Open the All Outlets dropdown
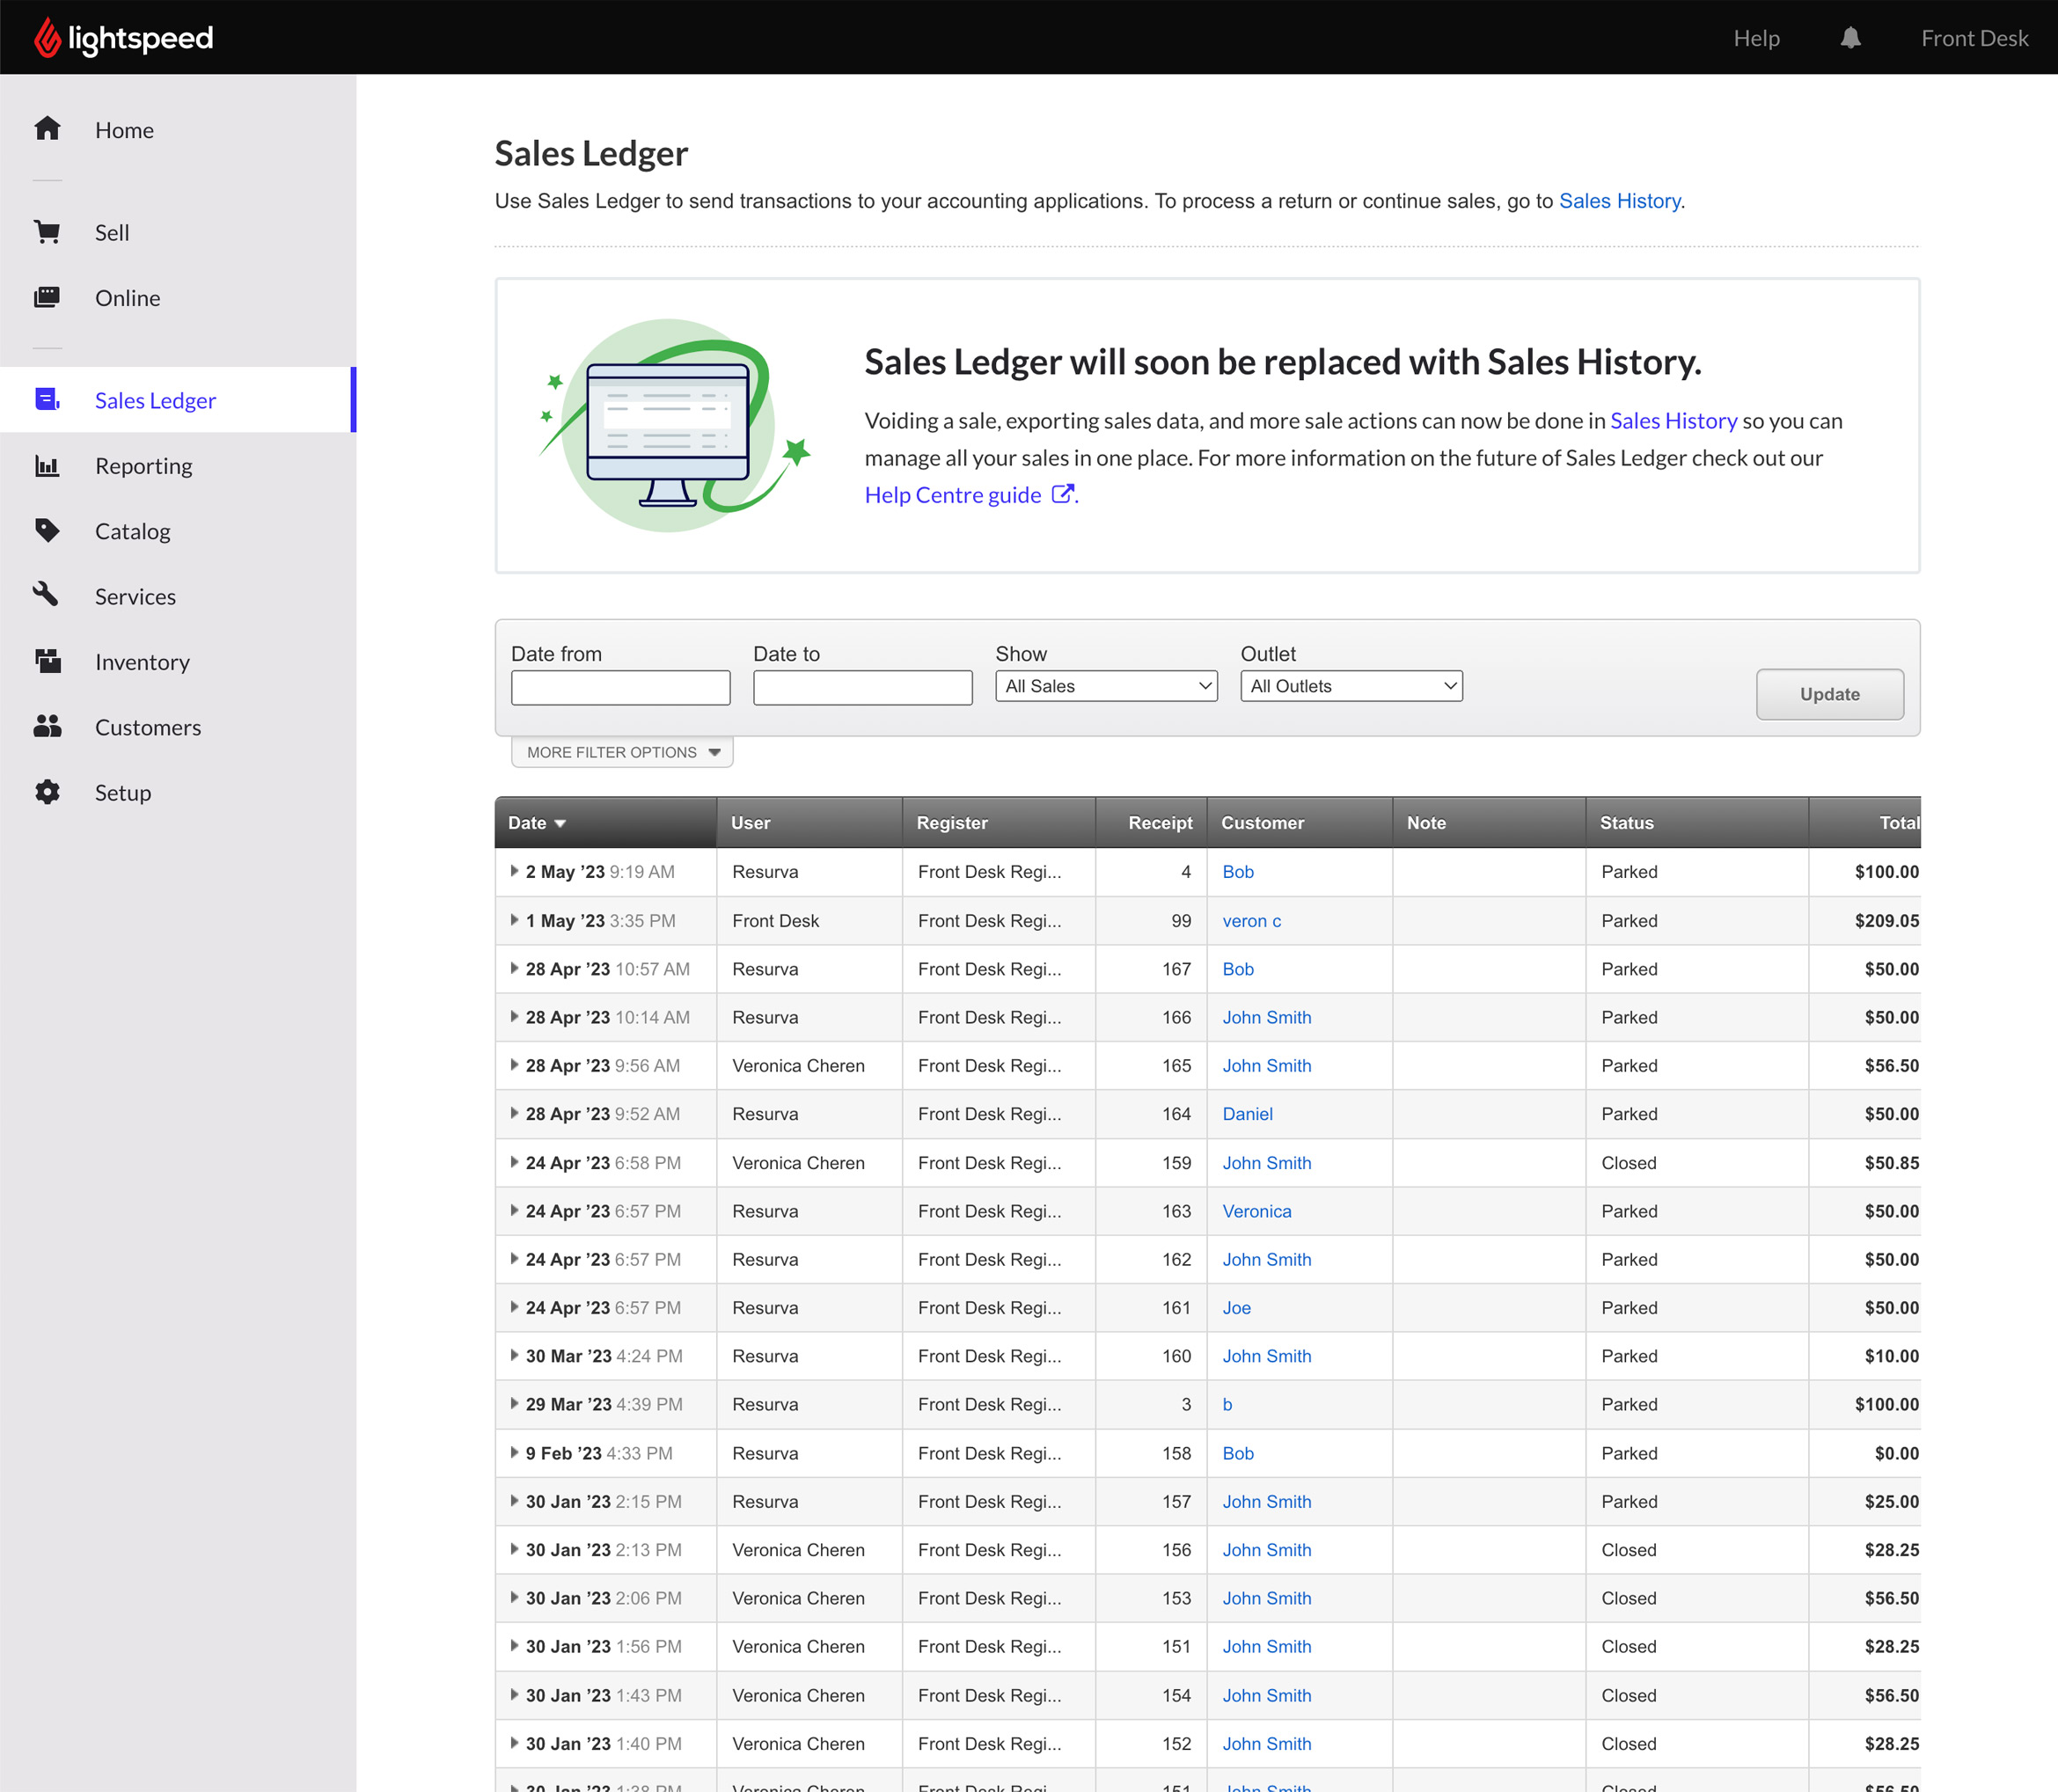Screen dimensions: 2058x1792 1351,686
